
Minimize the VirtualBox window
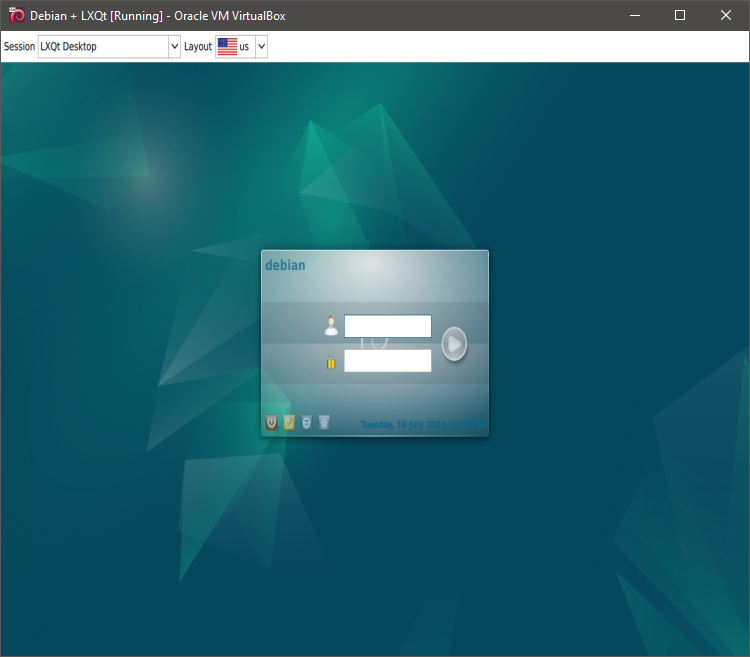(x=635, y=15)
